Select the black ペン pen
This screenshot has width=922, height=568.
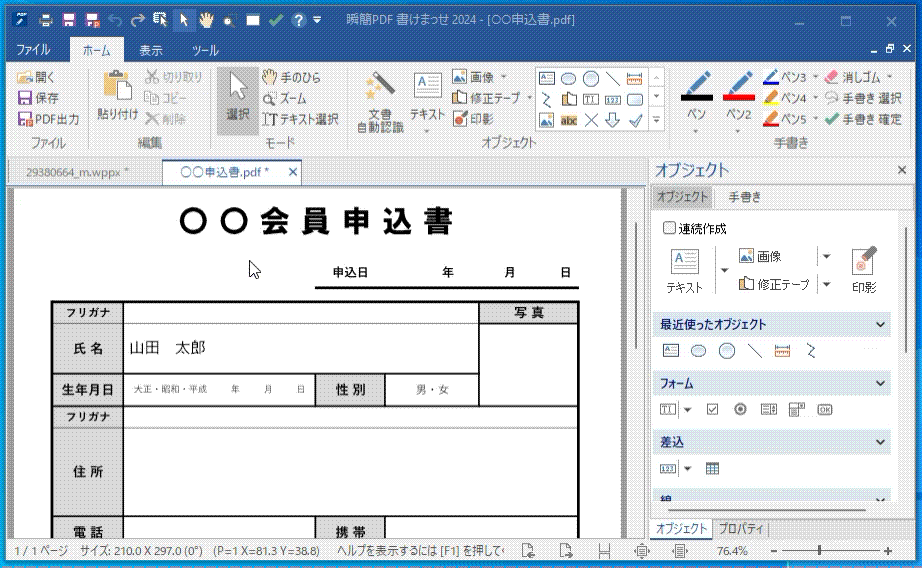(696, 97)
